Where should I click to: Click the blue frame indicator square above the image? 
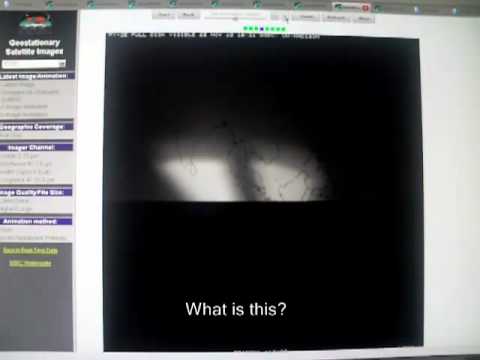262,29
